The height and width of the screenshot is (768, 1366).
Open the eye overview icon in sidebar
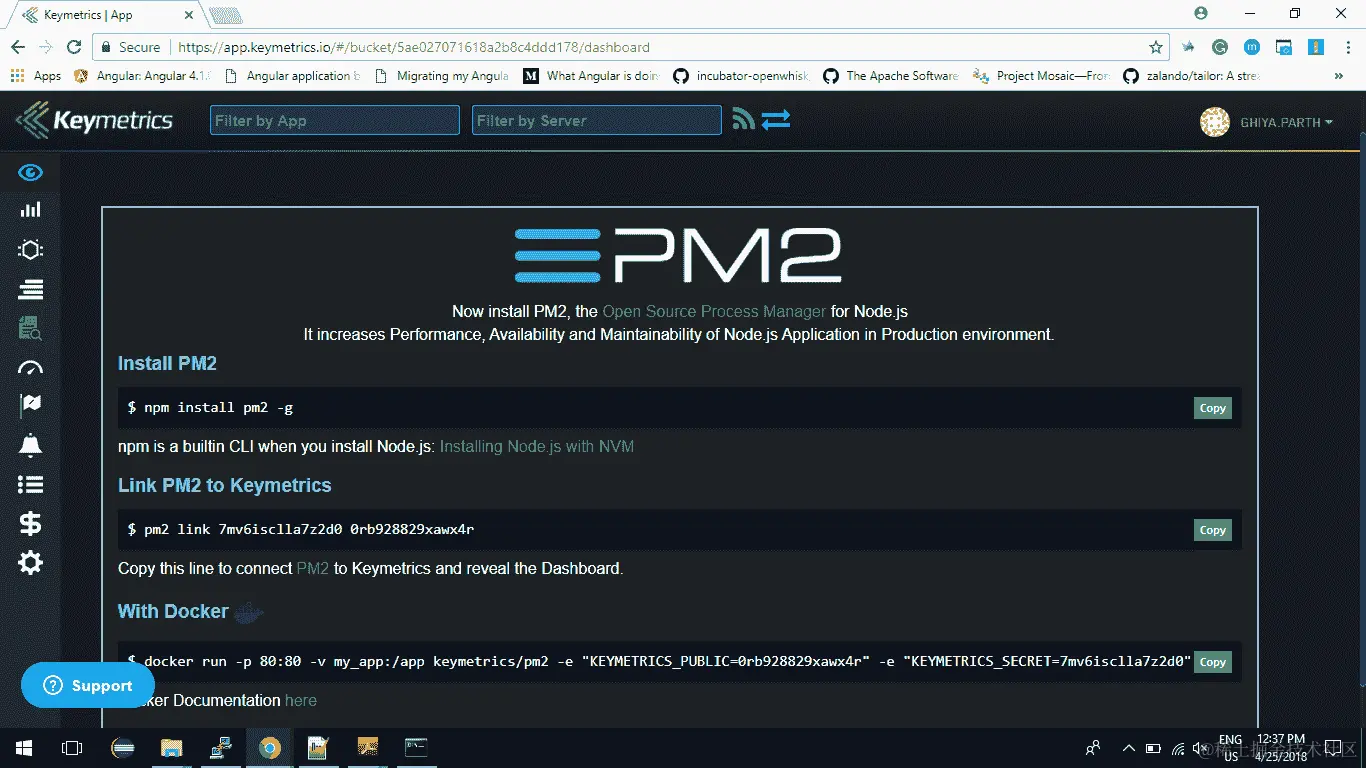(30, 173)
